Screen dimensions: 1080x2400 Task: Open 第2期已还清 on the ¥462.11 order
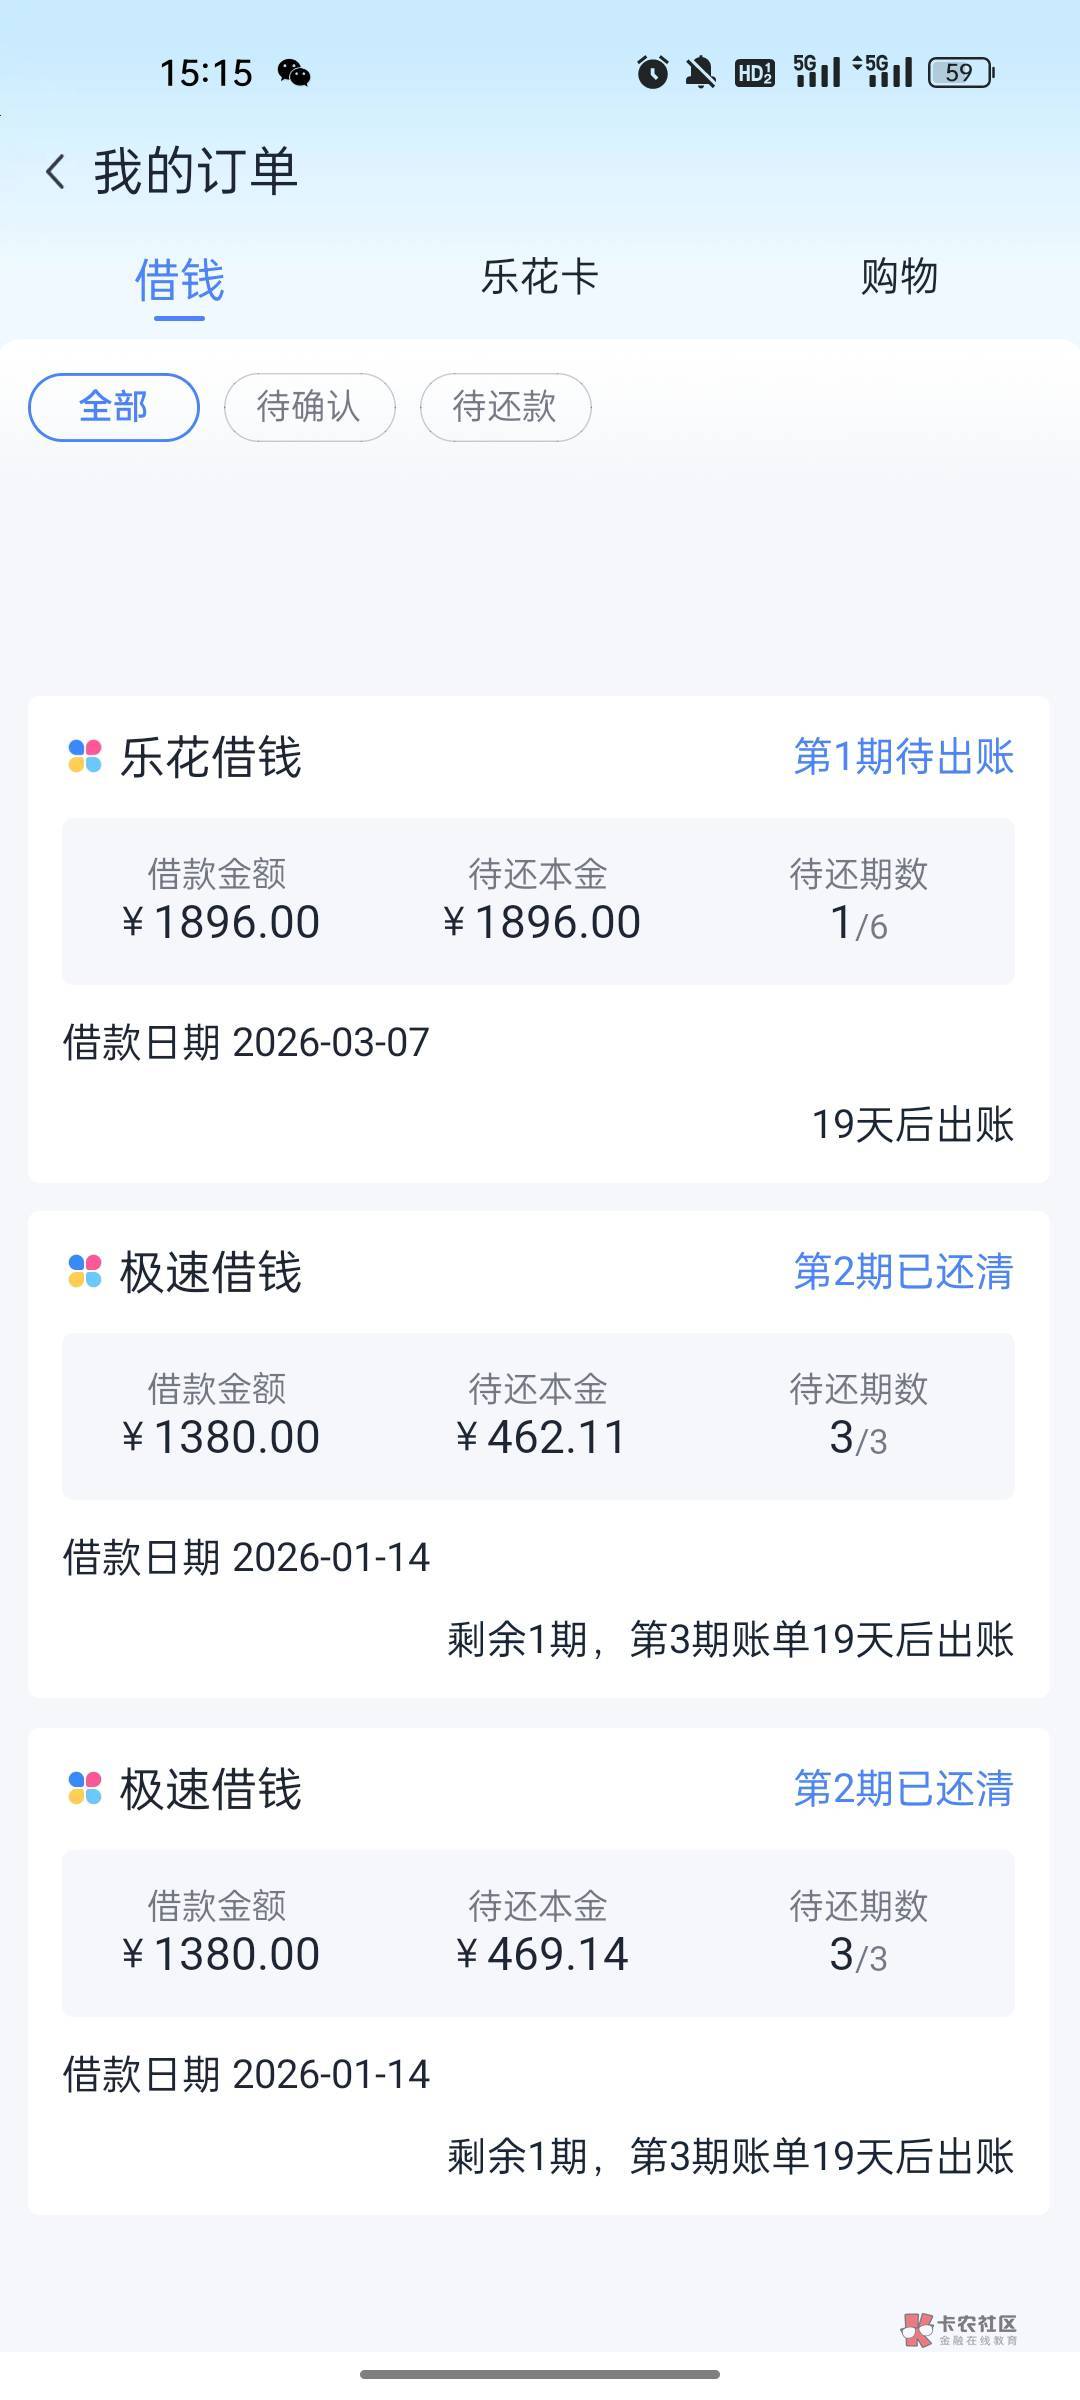[x=903, y=1272]
